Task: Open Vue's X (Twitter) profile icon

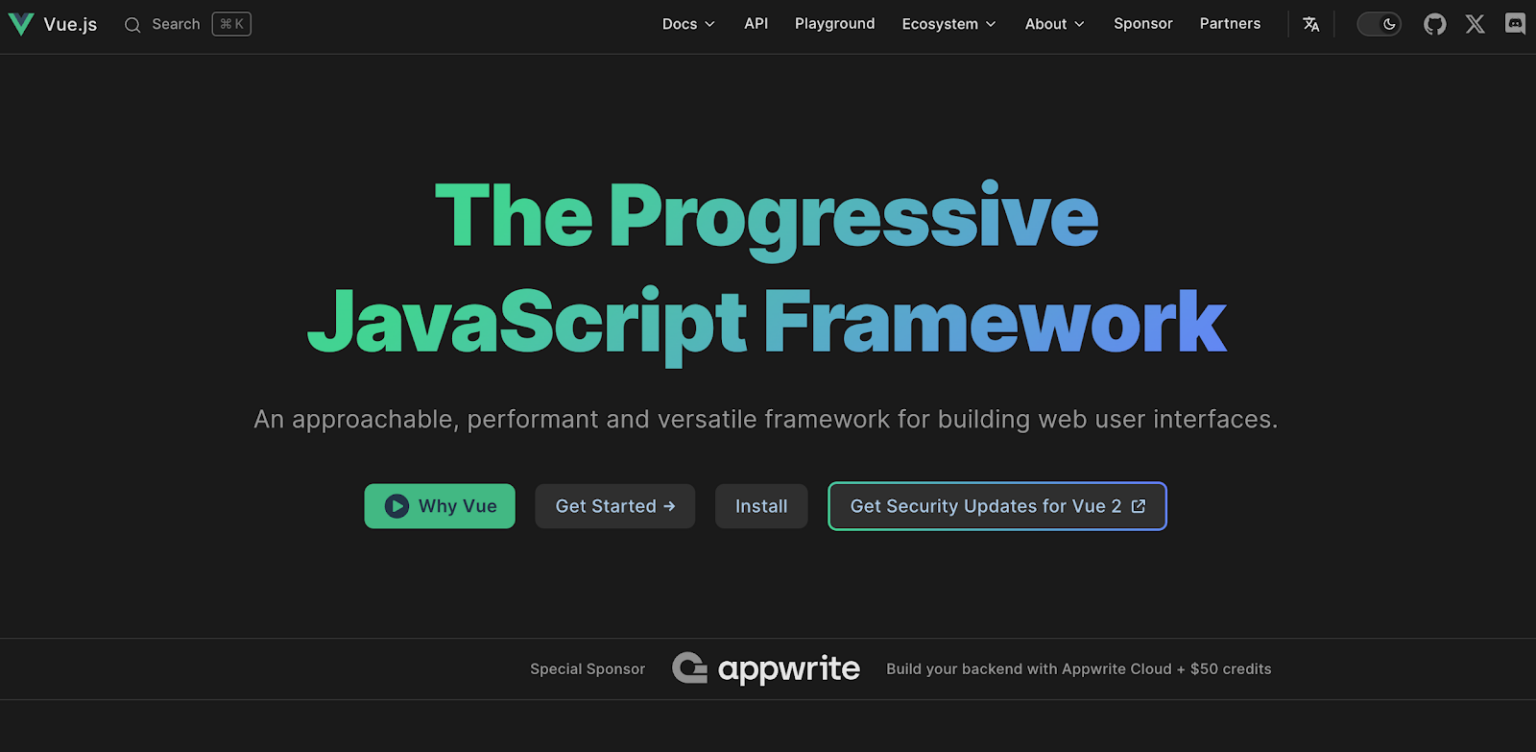Action: (1475, 23)
